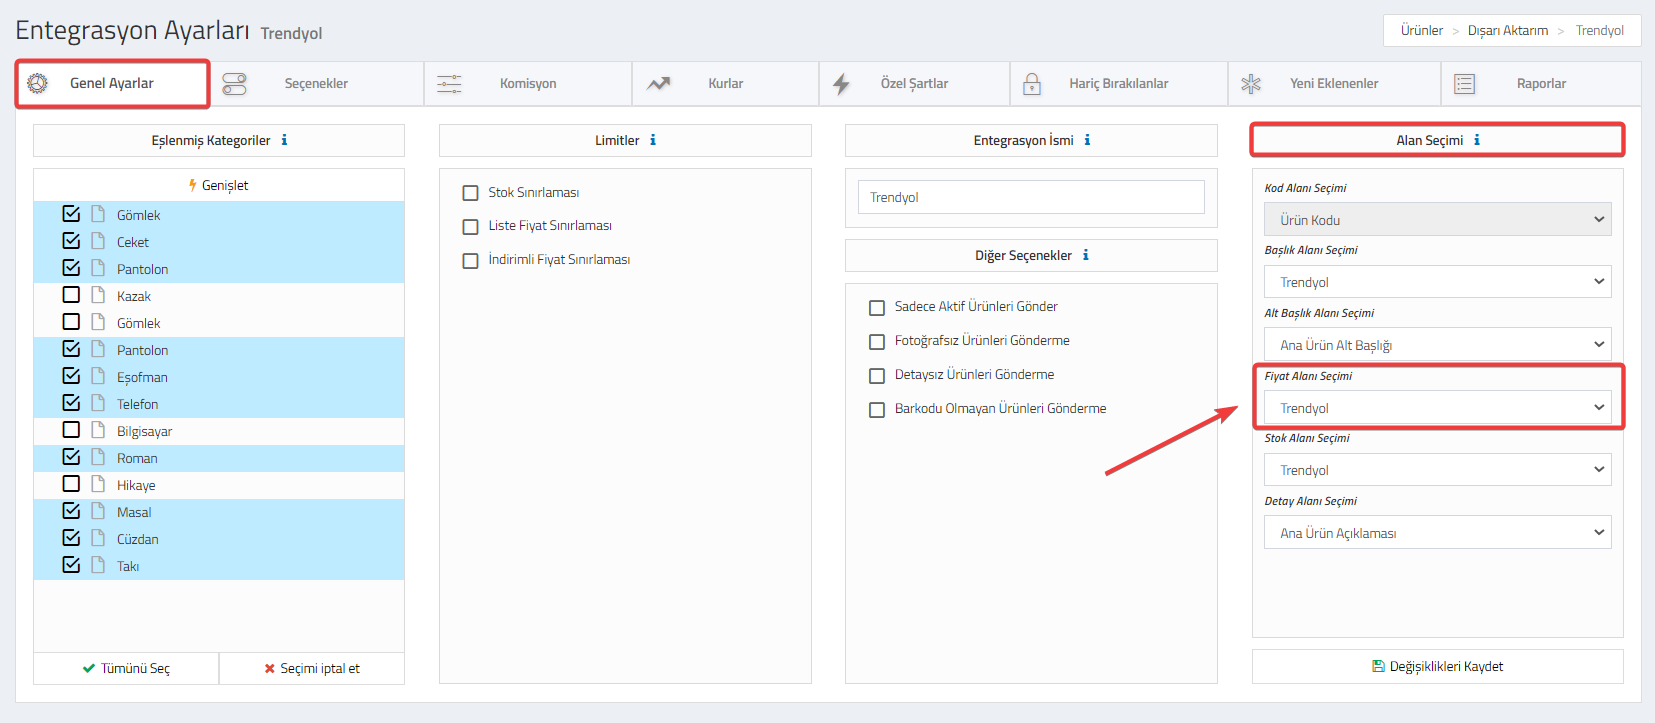Untick the Ceket category checkbox

(71, 241)
